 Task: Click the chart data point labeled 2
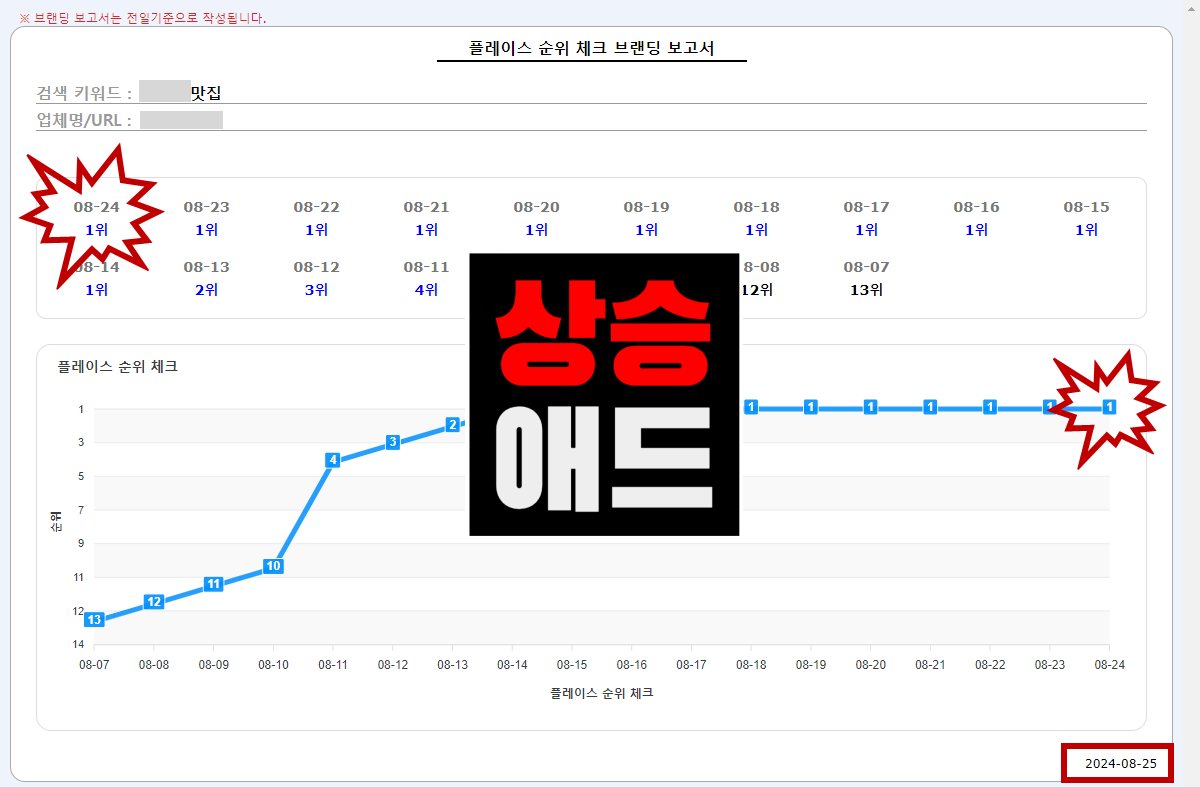pyautogui.click(x=452, y=425)
